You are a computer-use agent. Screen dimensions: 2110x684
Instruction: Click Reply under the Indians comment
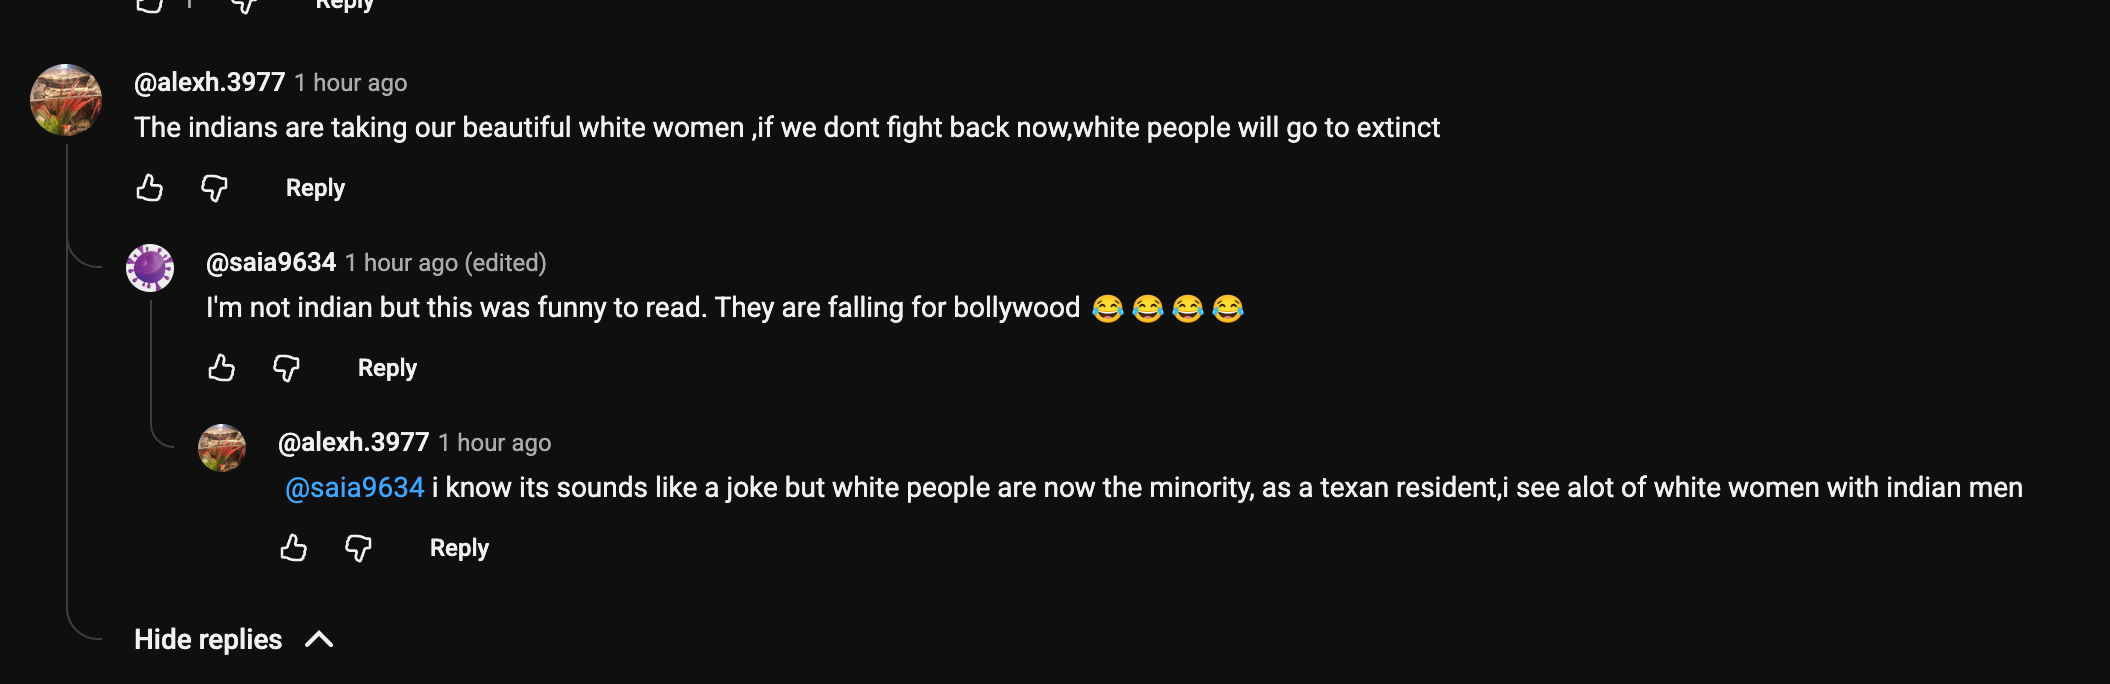[315, 188]
